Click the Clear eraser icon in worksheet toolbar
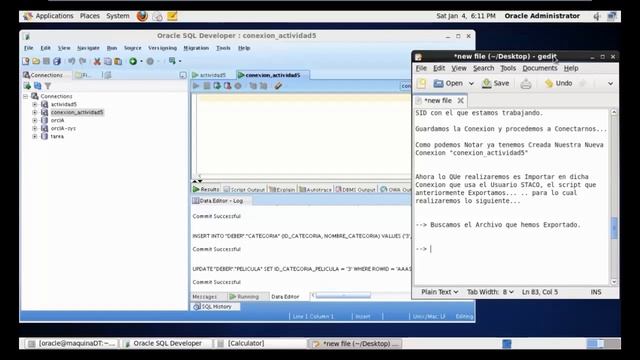Image resolution: width=640 pixels, height=360 pixels. [278, 86]
